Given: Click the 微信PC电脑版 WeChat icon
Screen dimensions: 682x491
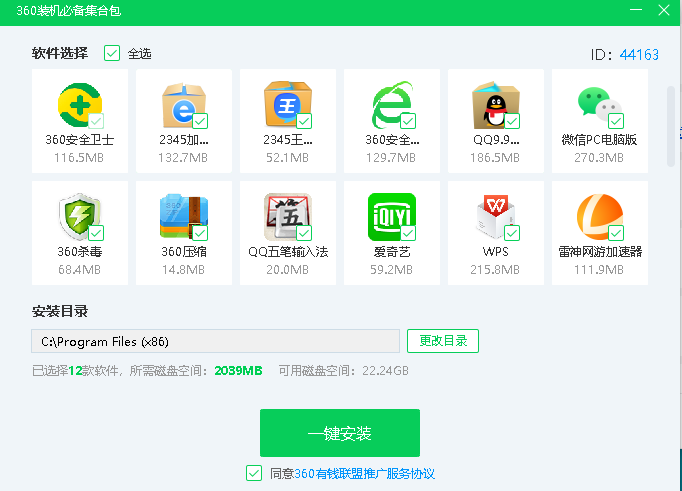Looking at the screenshot, I should click(x=599, y=105).
